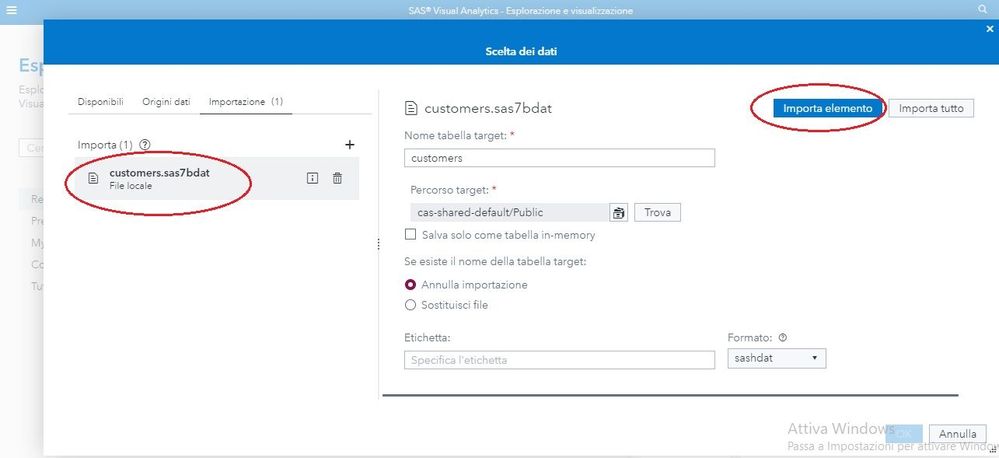Delete customers.sas7bdat with trash icon
999x458 pixels.
click(x=337, y=178)
